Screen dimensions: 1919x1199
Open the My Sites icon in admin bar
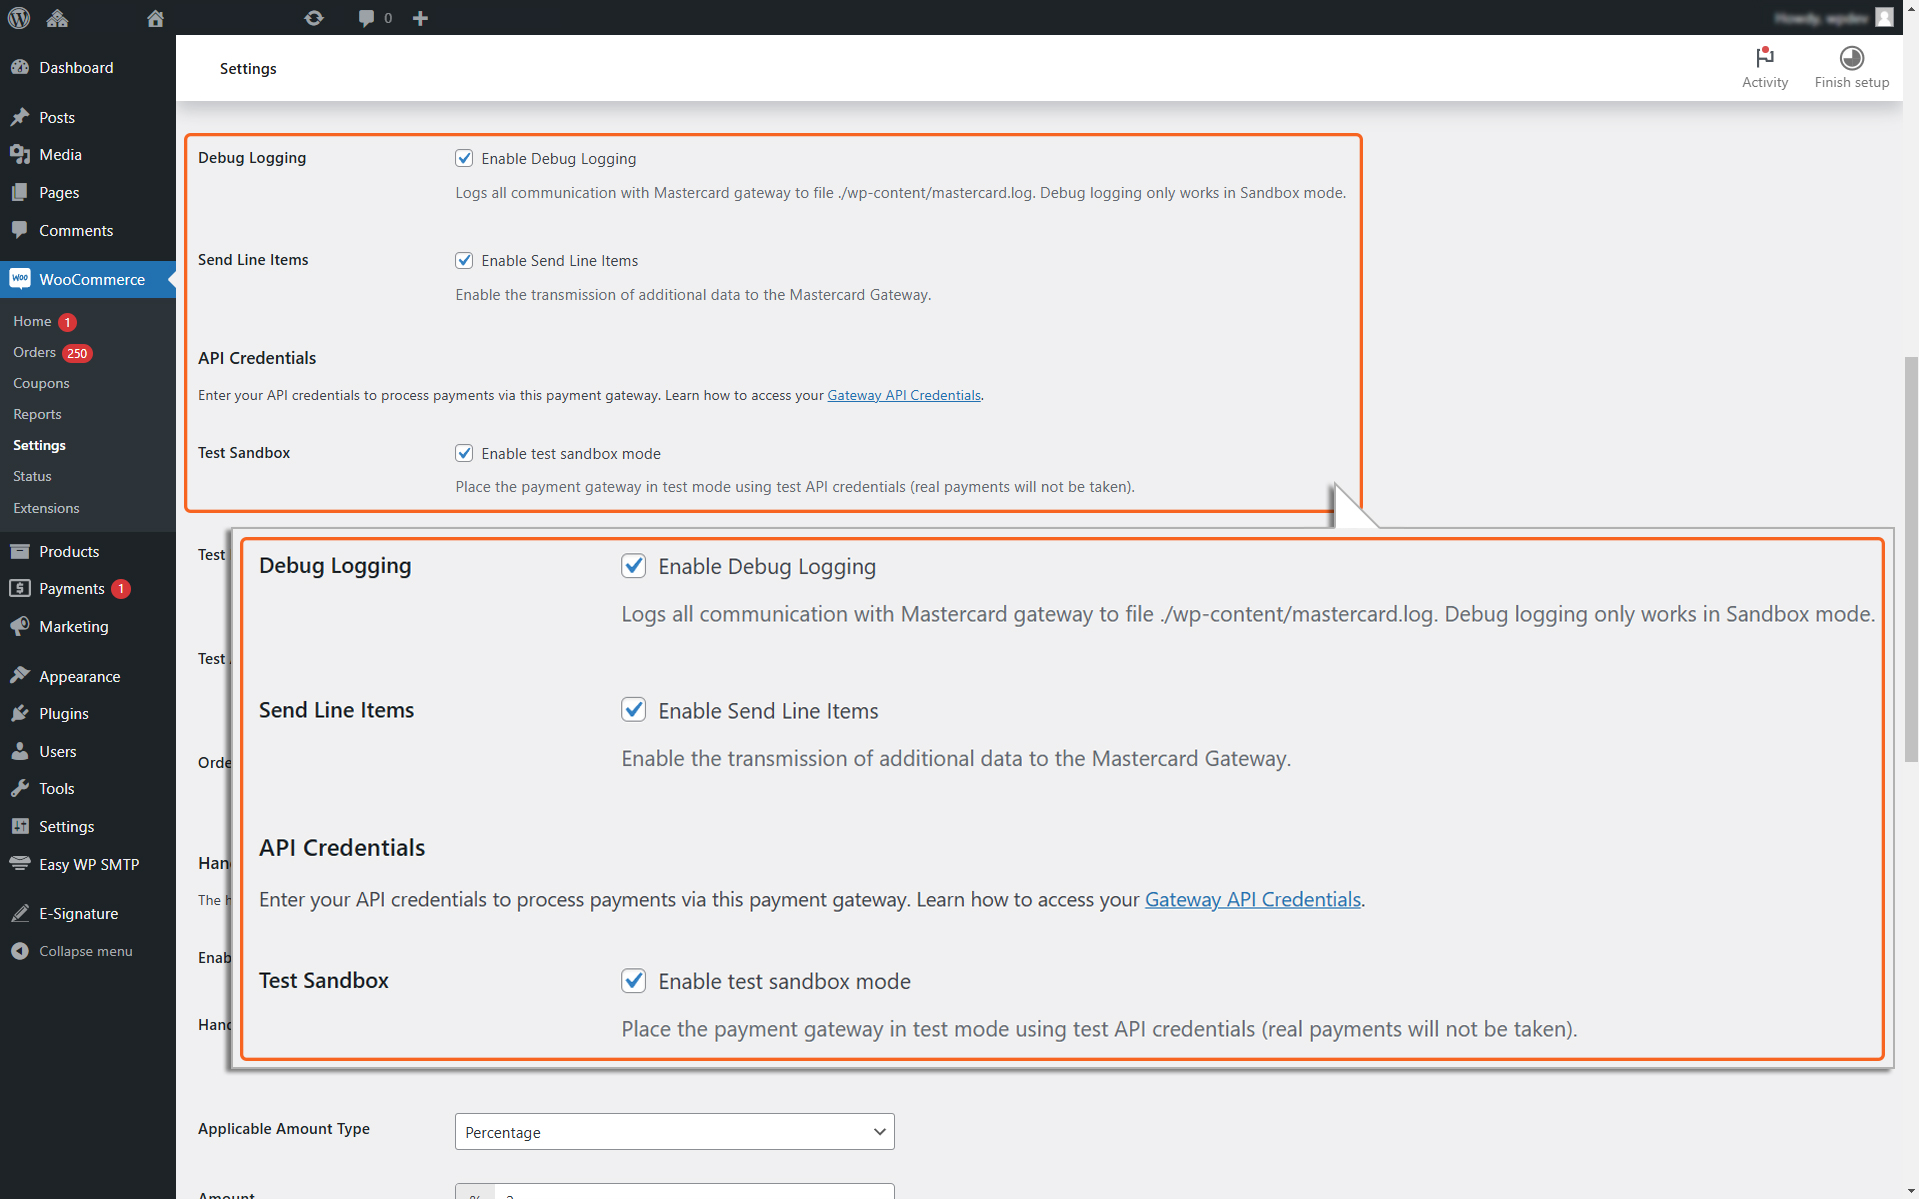[x=57, y=17]
